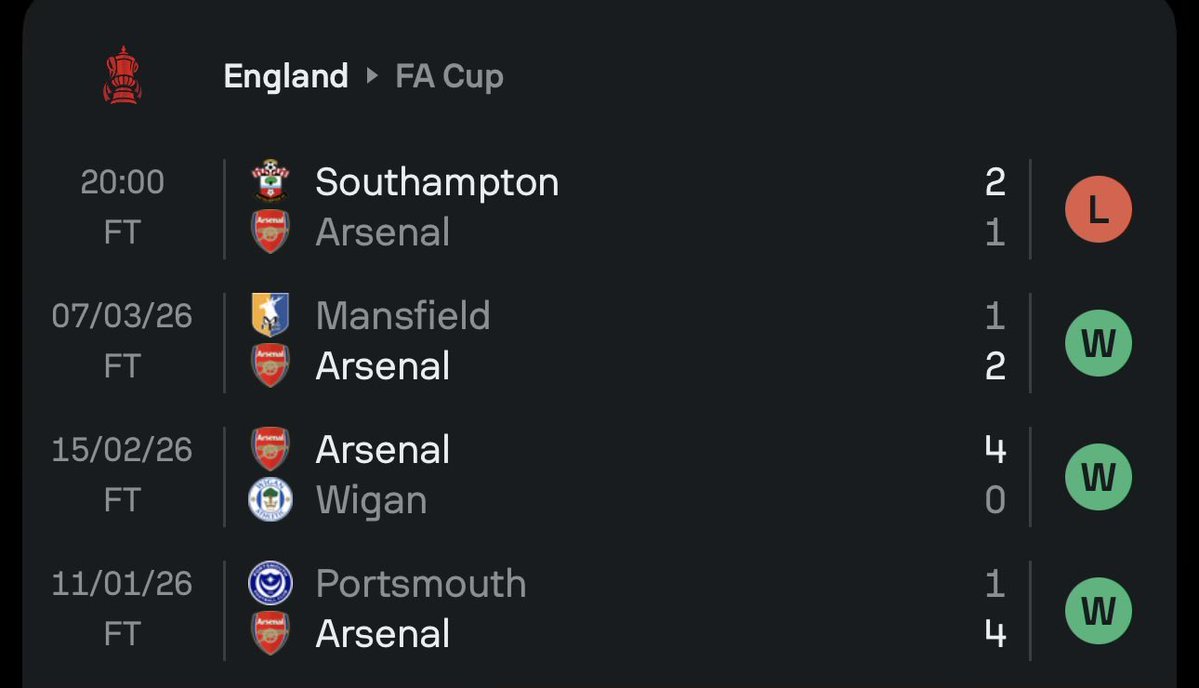Click the Southampton club crest
This screenshot has width=1199, height=688.
pos(271,181)
